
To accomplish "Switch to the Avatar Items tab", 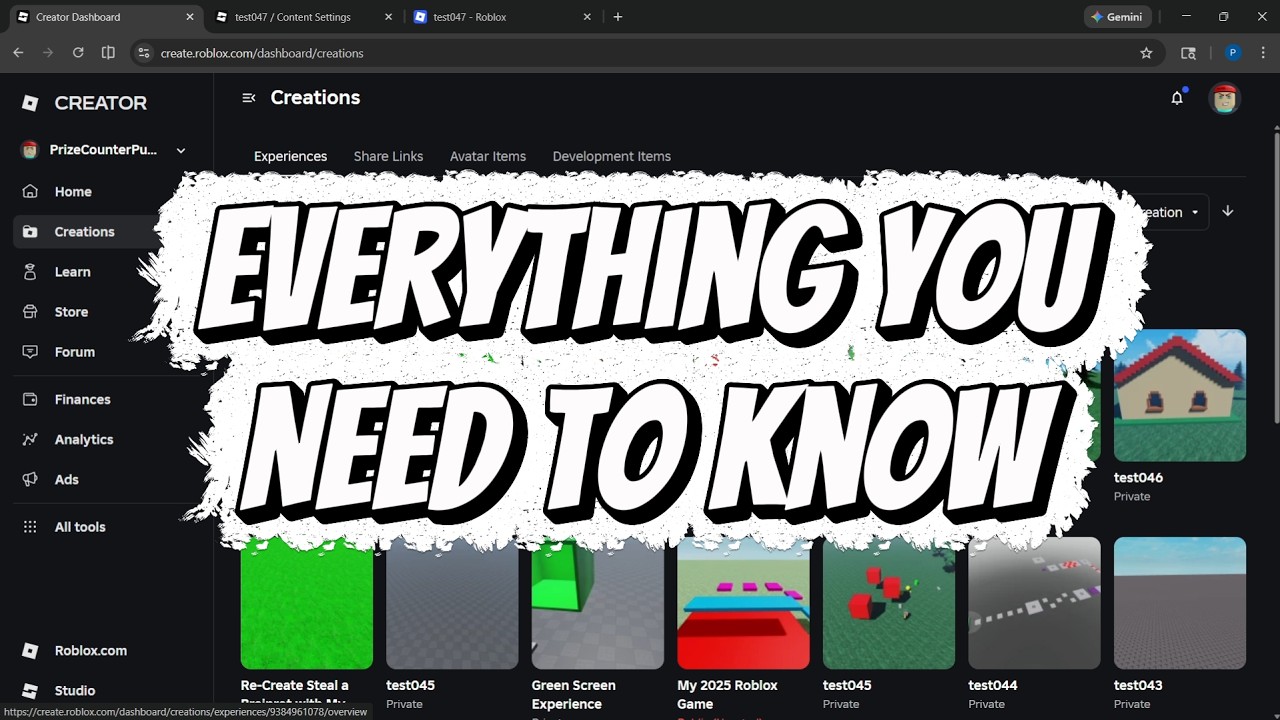I will click(x=488, y=156).
